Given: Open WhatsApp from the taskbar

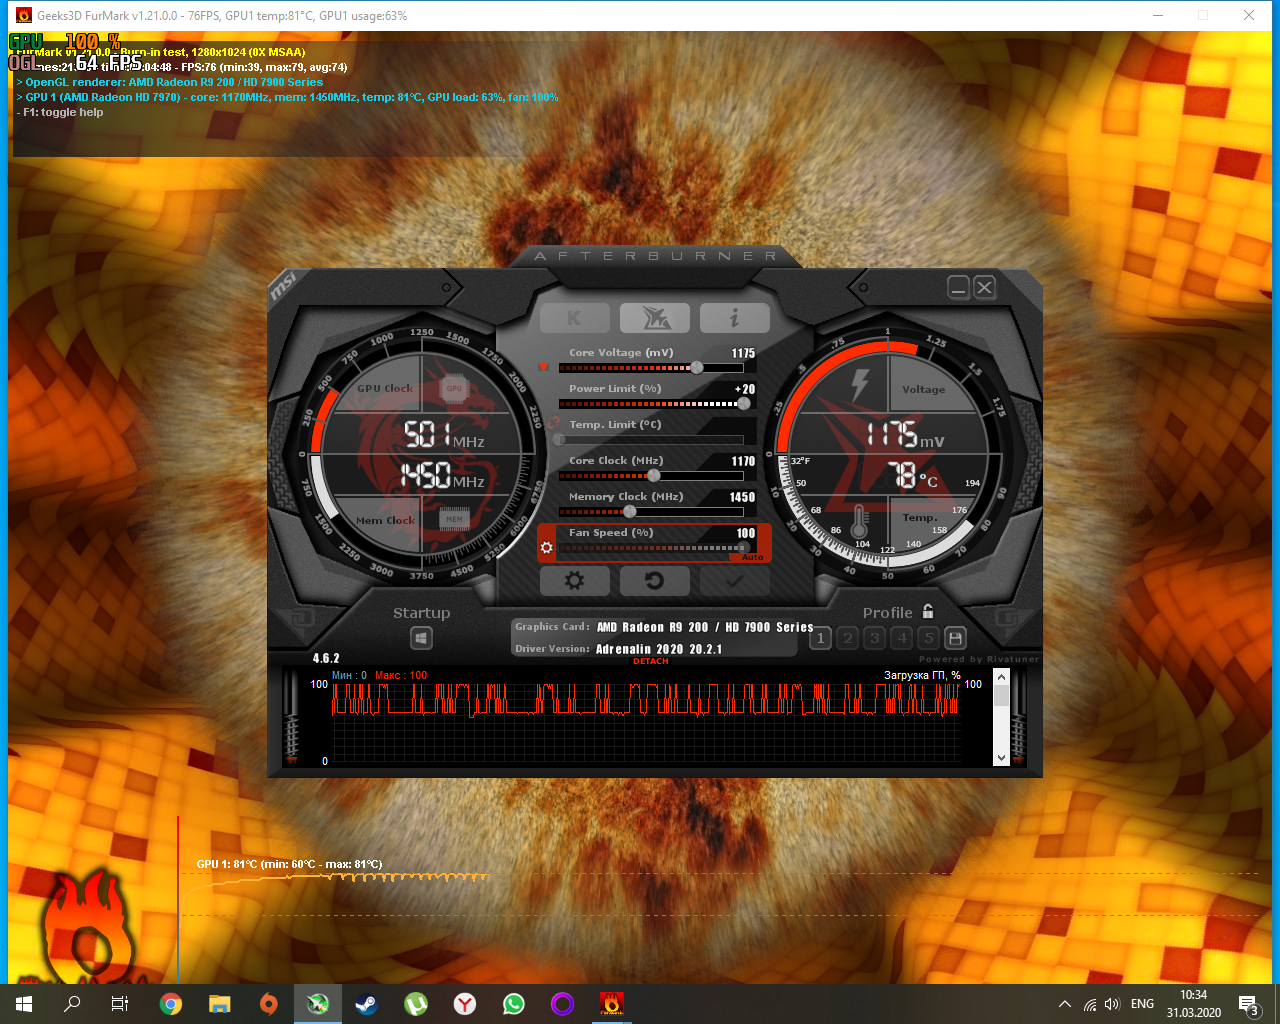Looking at the screenshot, I should (x=514, y=1004).
